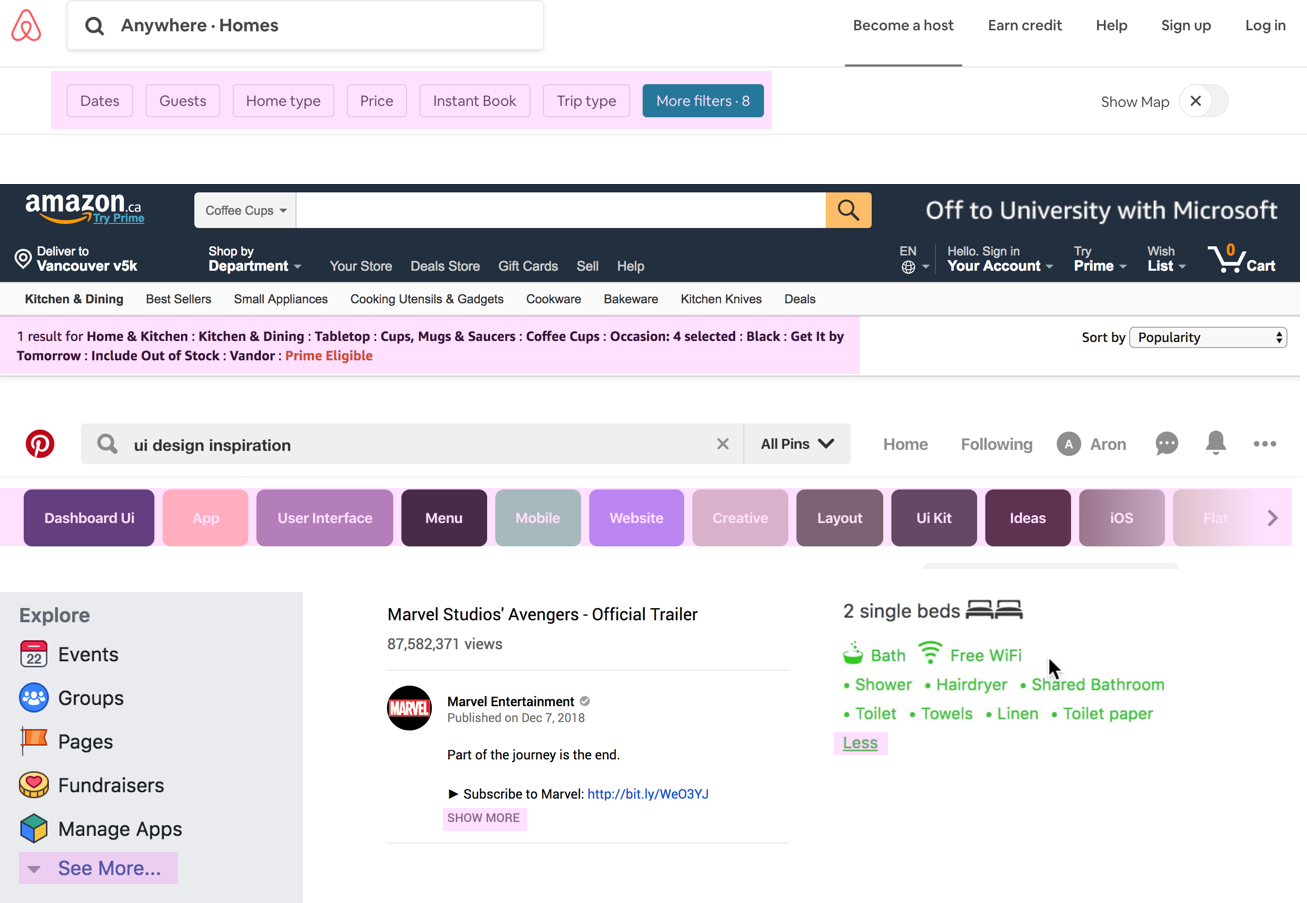
Task: Click the Pinterest logo
Action: tap(40, 444)
